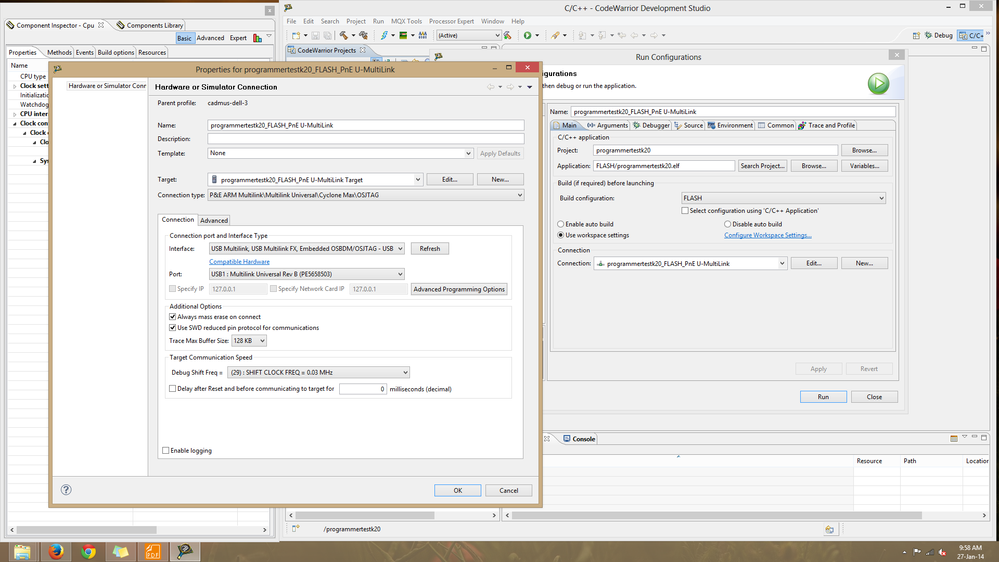Open the Connection type dropdown
Screen dimensions: 999x562
520,196
